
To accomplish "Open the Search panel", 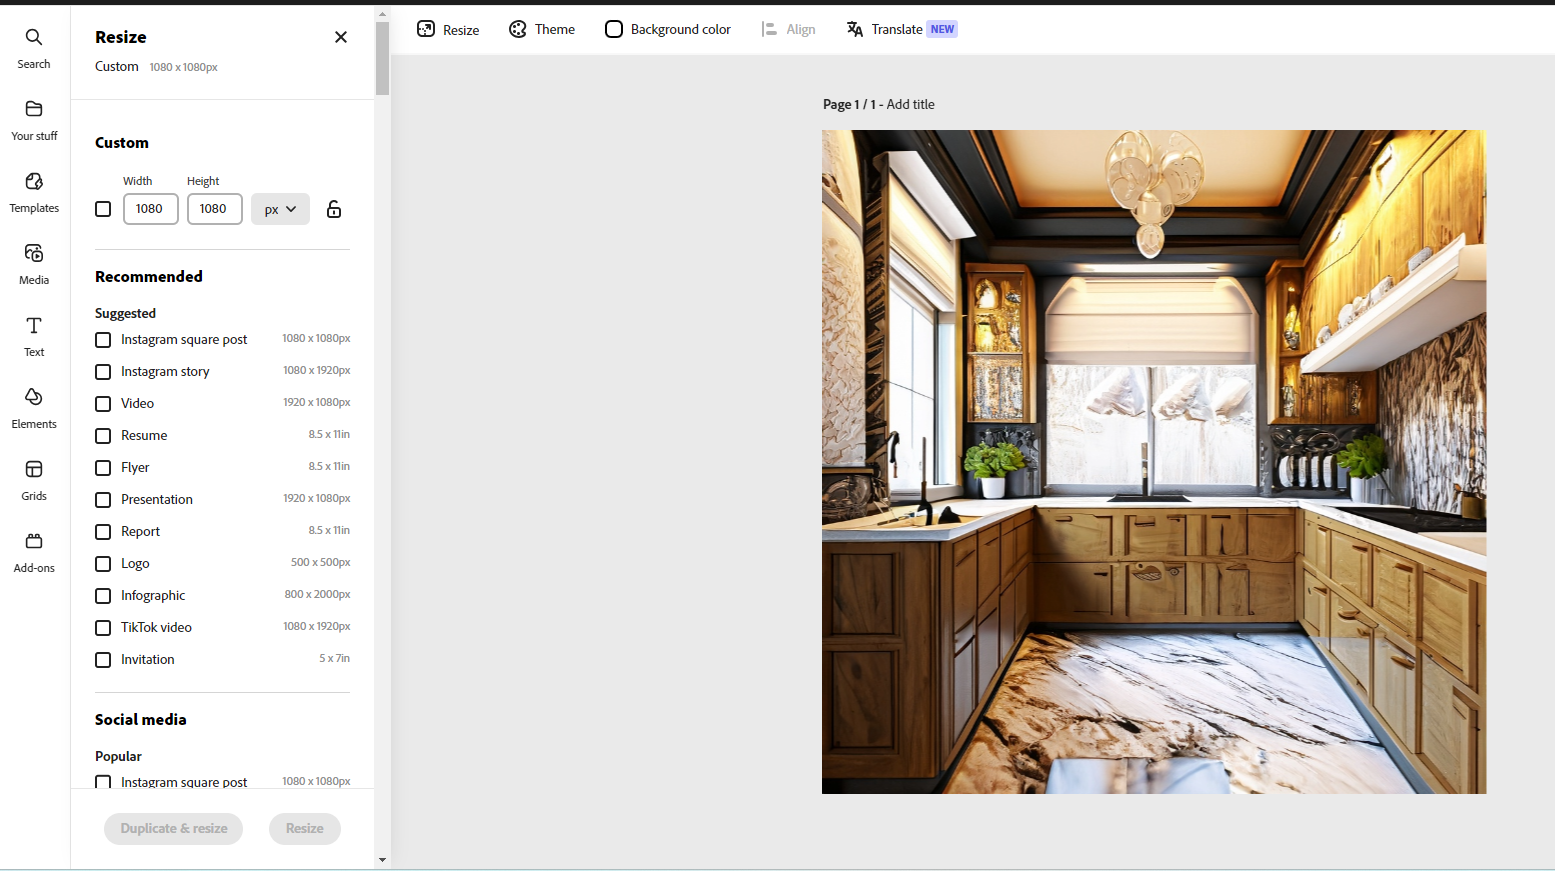I will coord(34,48).
